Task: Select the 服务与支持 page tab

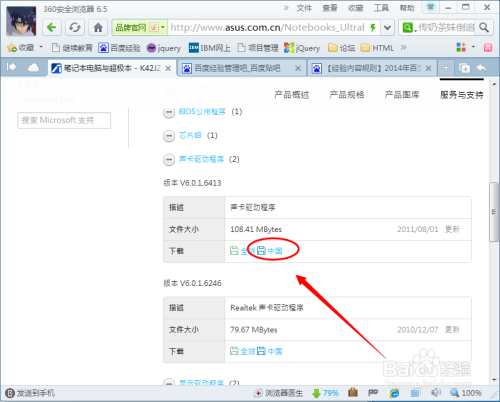Action: [x=461, y=95]
